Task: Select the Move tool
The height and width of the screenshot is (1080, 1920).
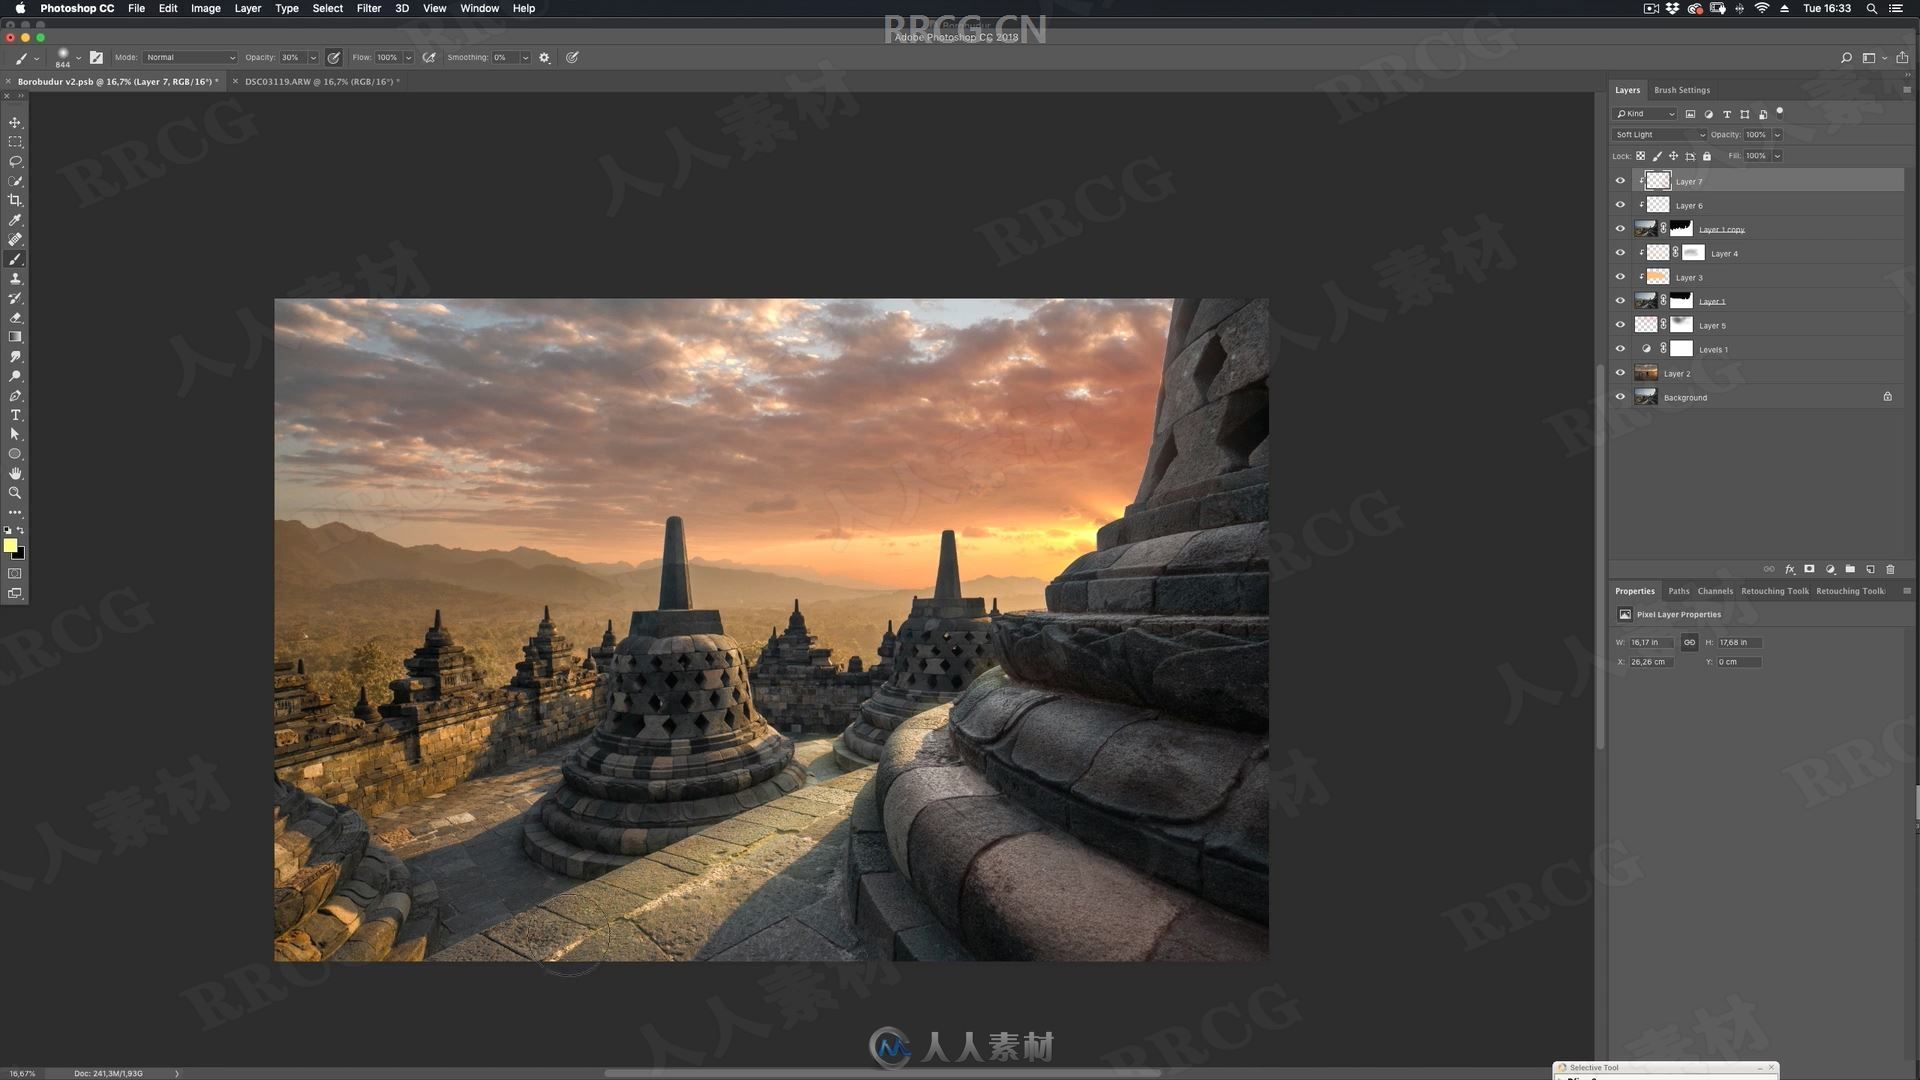Action: click(15, 120)
